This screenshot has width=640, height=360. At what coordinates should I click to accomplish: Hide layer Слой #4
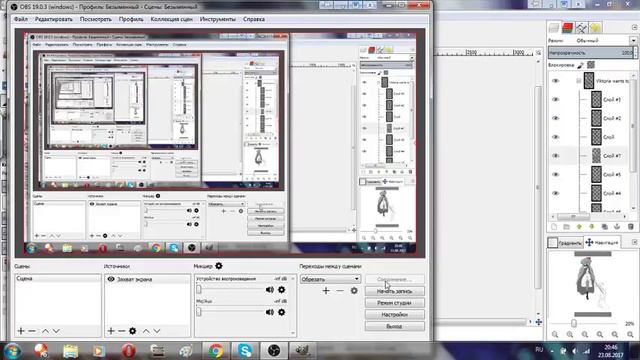tap(556, 193)
